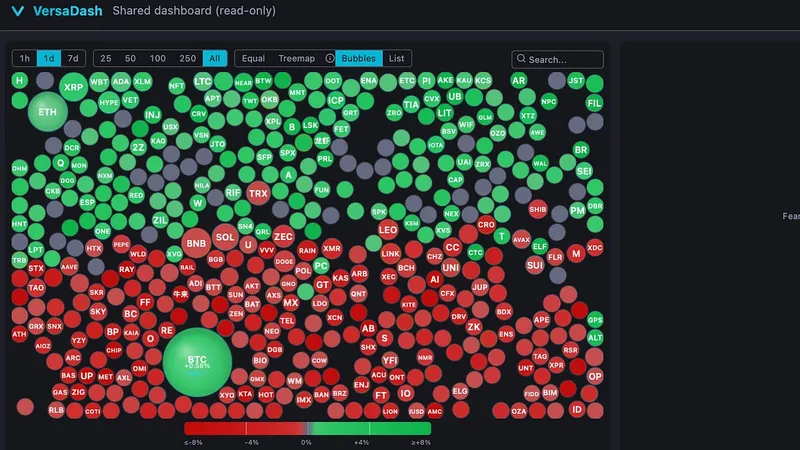Open the ZEC bubble
Viewport: 800px width, 450px height.
(x=283, y=237)
